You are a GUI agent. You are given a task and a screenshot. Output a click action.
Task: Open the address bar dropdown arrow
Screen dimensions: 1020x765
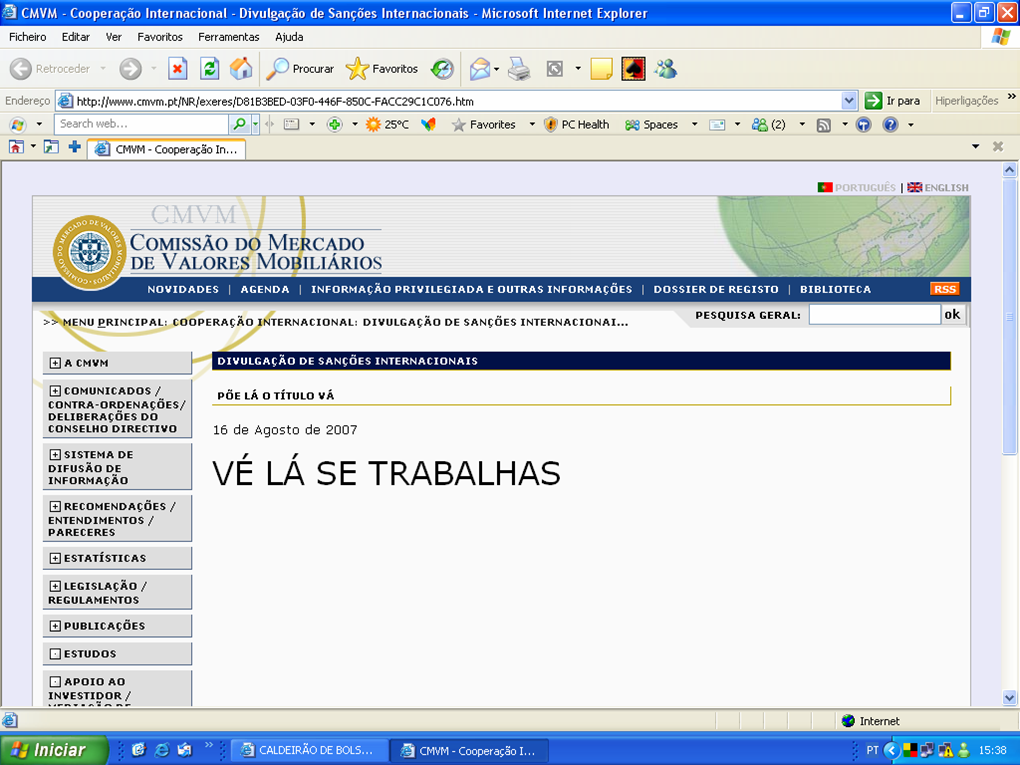(x=849, y=101)
